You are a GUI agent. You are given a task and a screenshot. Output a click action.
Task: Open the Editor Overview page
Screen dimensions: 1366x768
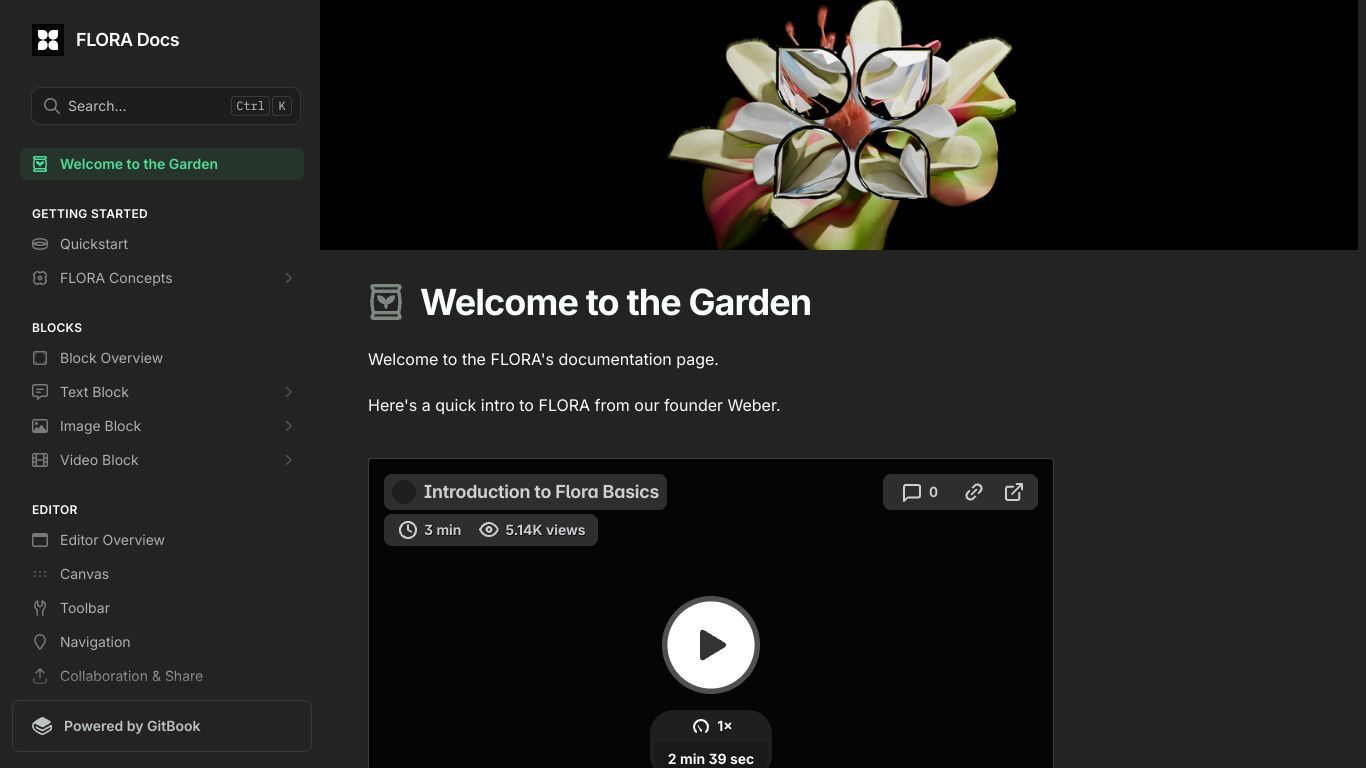coord(162,540)
